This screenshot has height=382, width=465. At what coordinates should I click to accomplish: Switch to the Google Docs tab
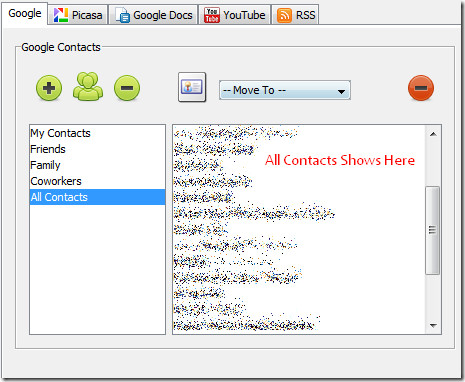tap(154, 15)
